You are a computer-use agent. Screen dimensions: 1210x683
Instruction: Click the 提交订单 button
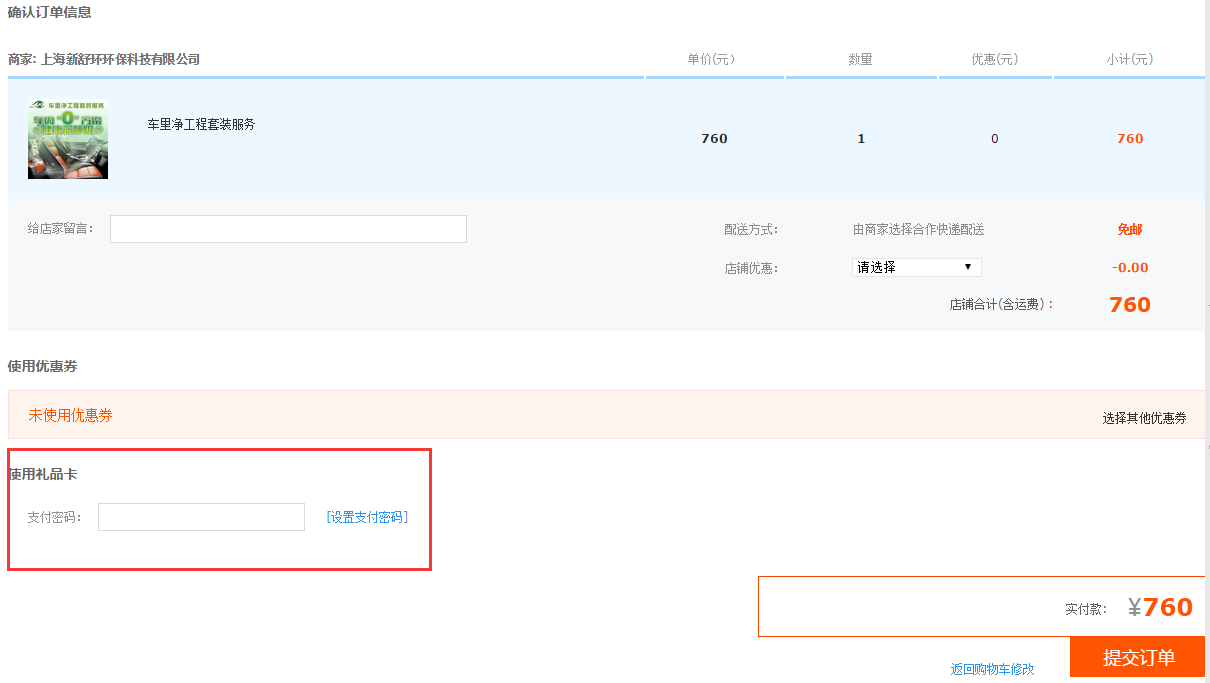(x=1138, y=657)
